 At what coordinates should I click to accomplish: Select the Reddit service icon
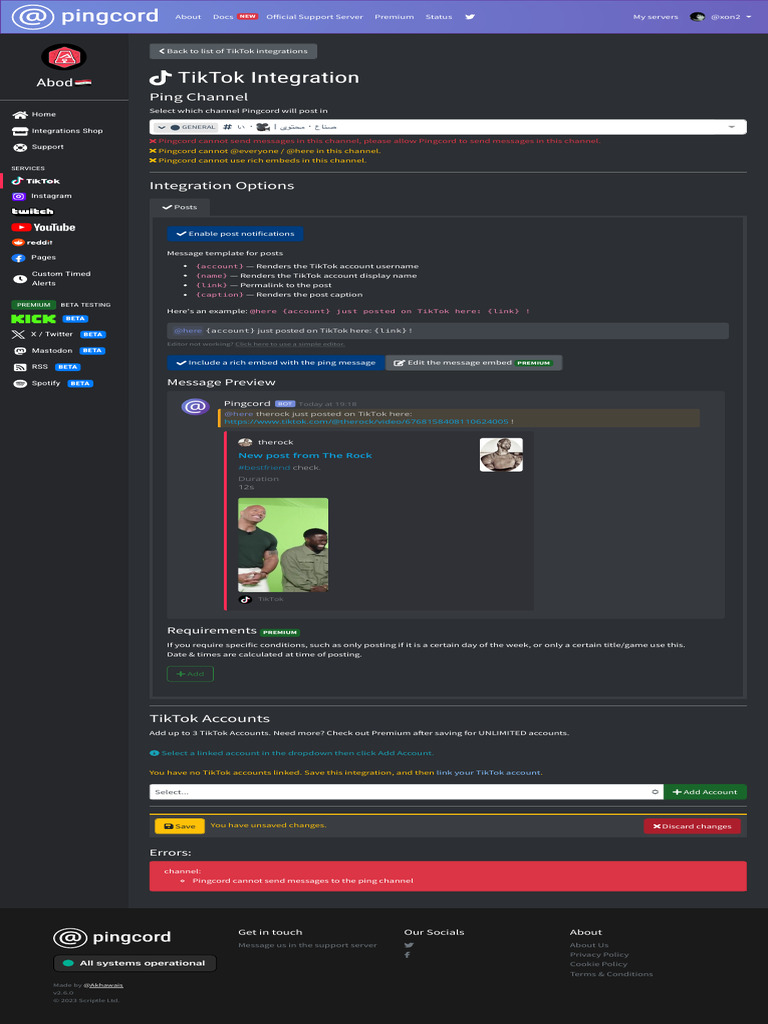coord(18,242)
